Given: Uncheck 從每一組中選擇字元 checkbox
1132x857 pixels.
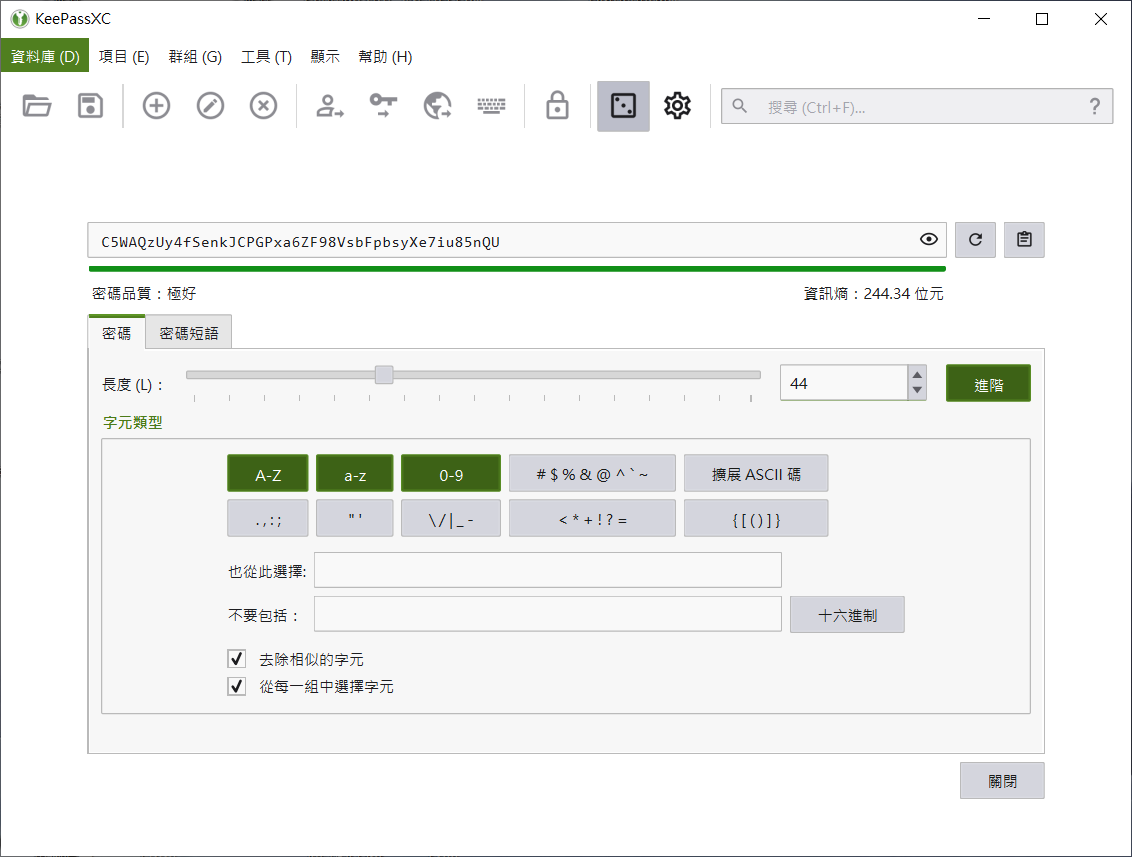Looking at the screenshot, I should [x=237, y=686].
